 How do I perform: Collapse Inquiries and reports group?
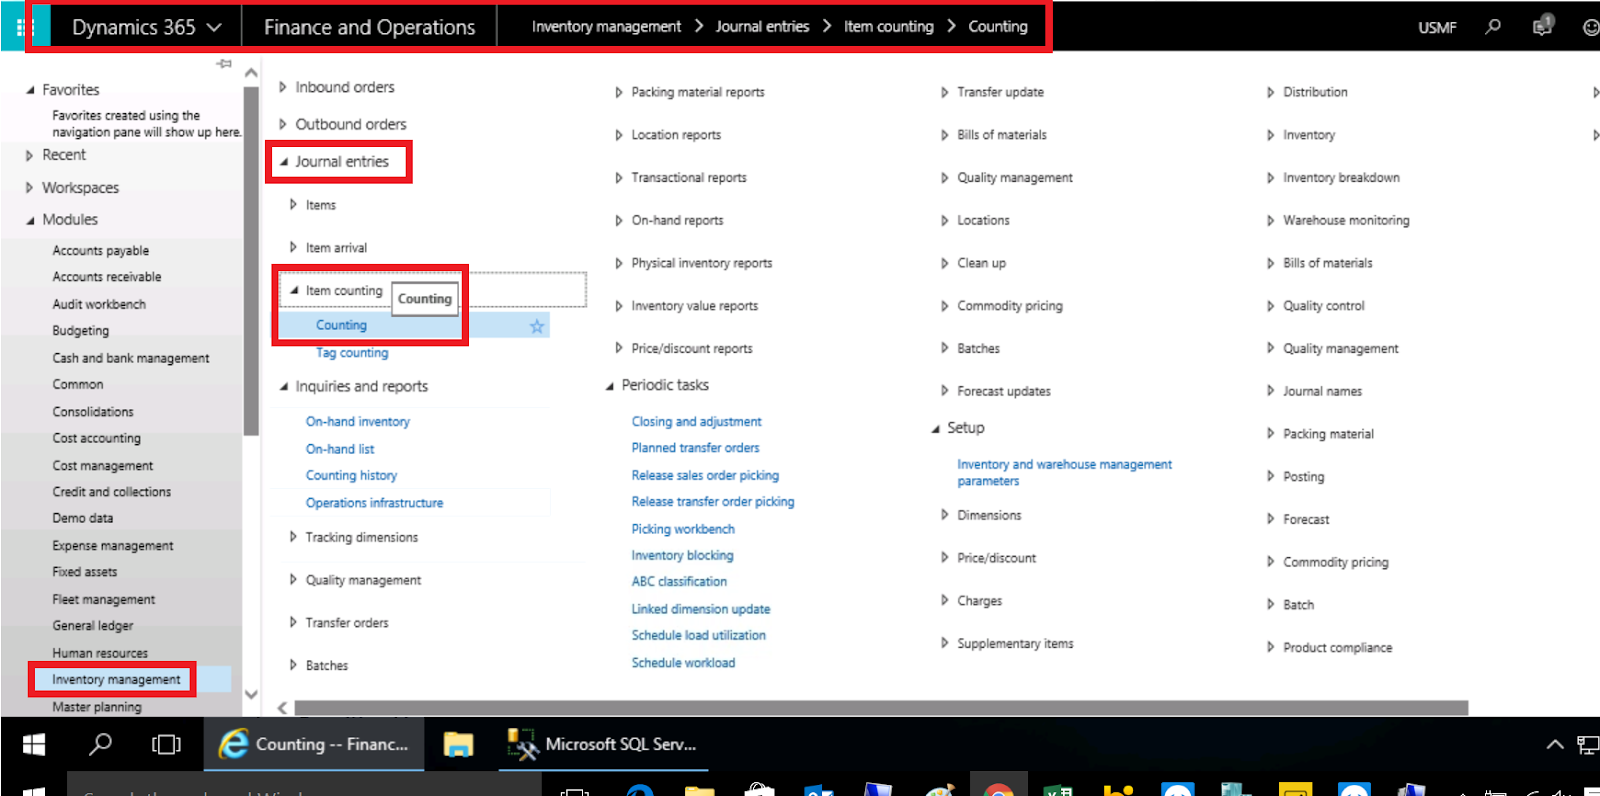pos(284,387)
